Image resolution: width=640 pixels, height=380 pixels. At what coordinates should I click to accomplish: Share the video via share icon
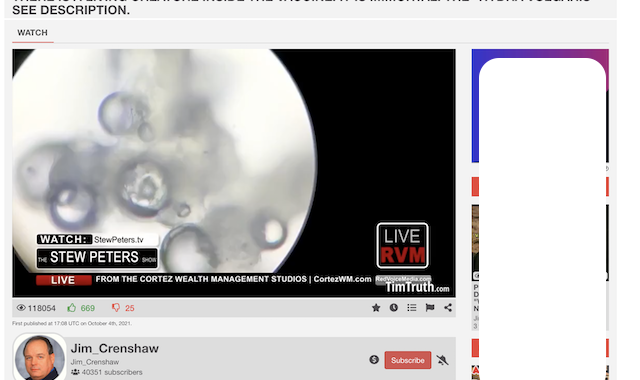click(448, 308)
